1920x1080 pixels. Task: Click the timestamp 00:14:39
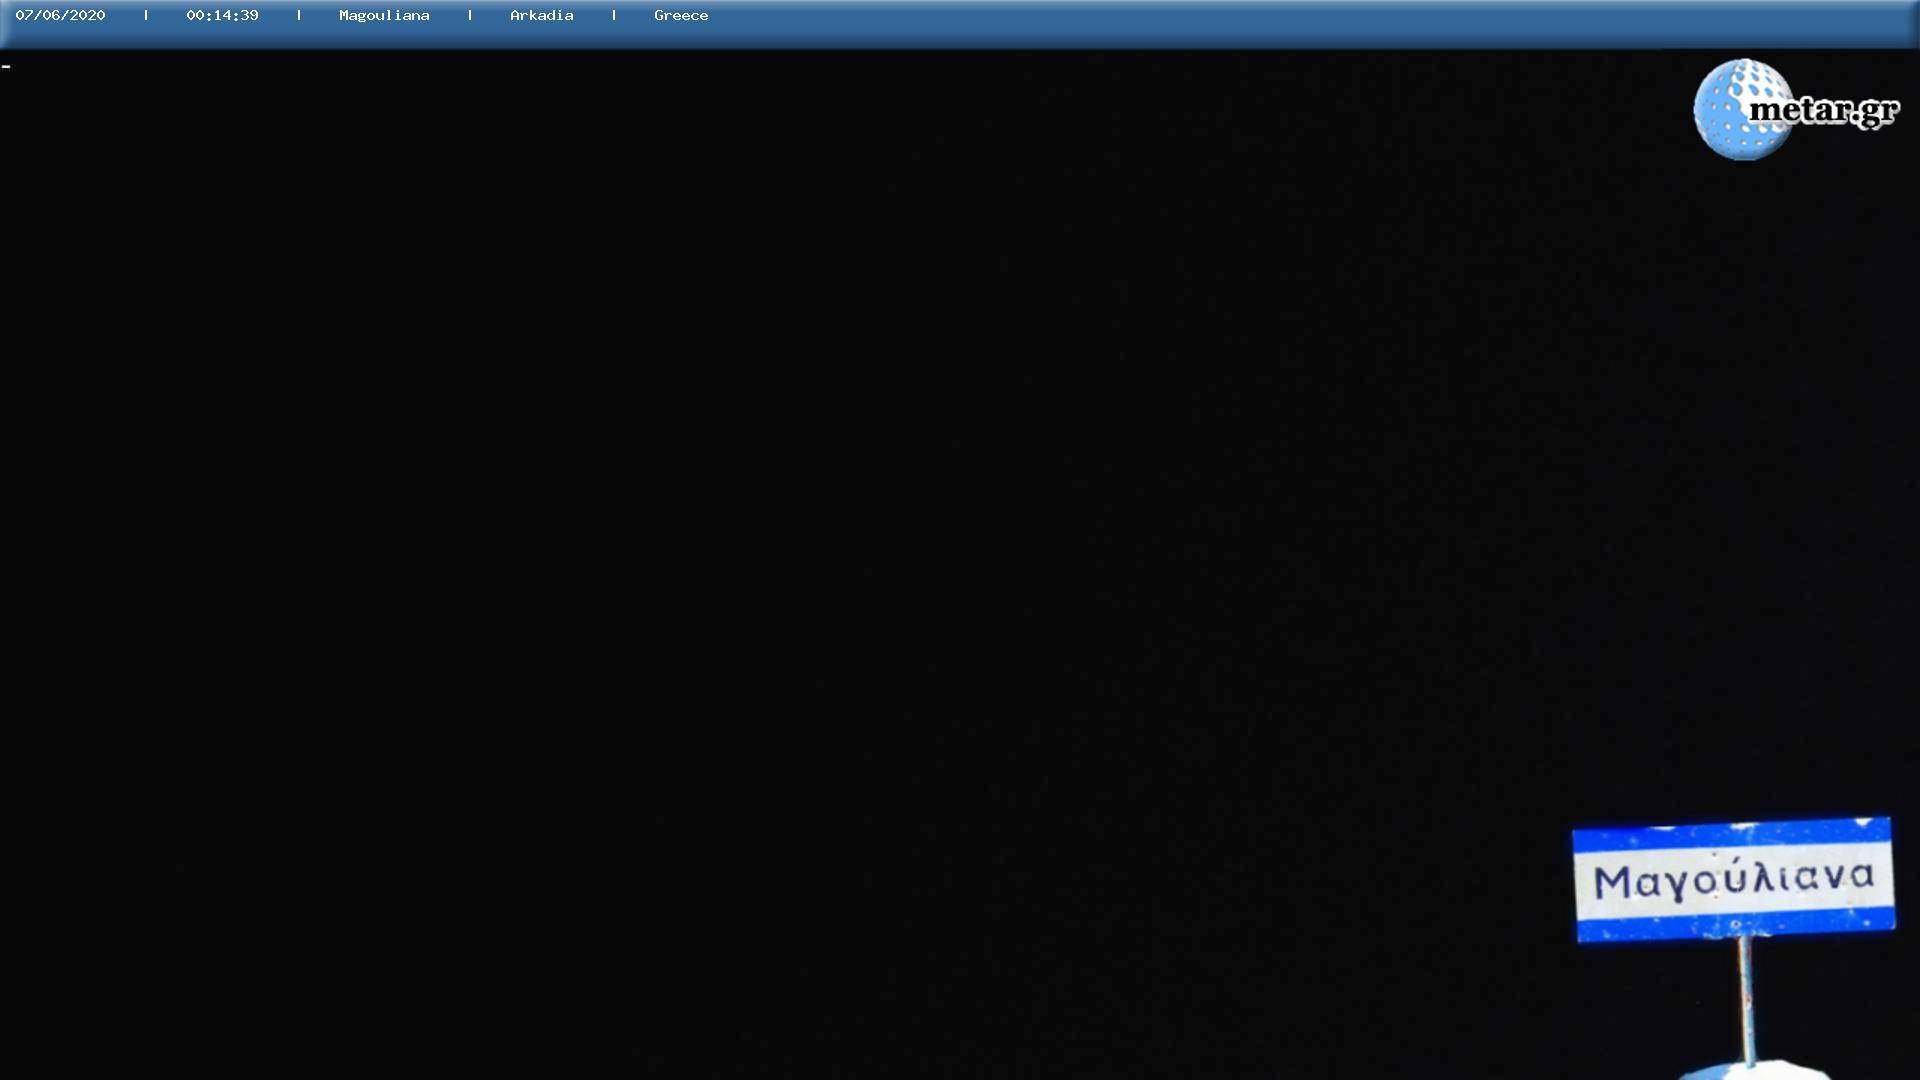pos(222,15)
